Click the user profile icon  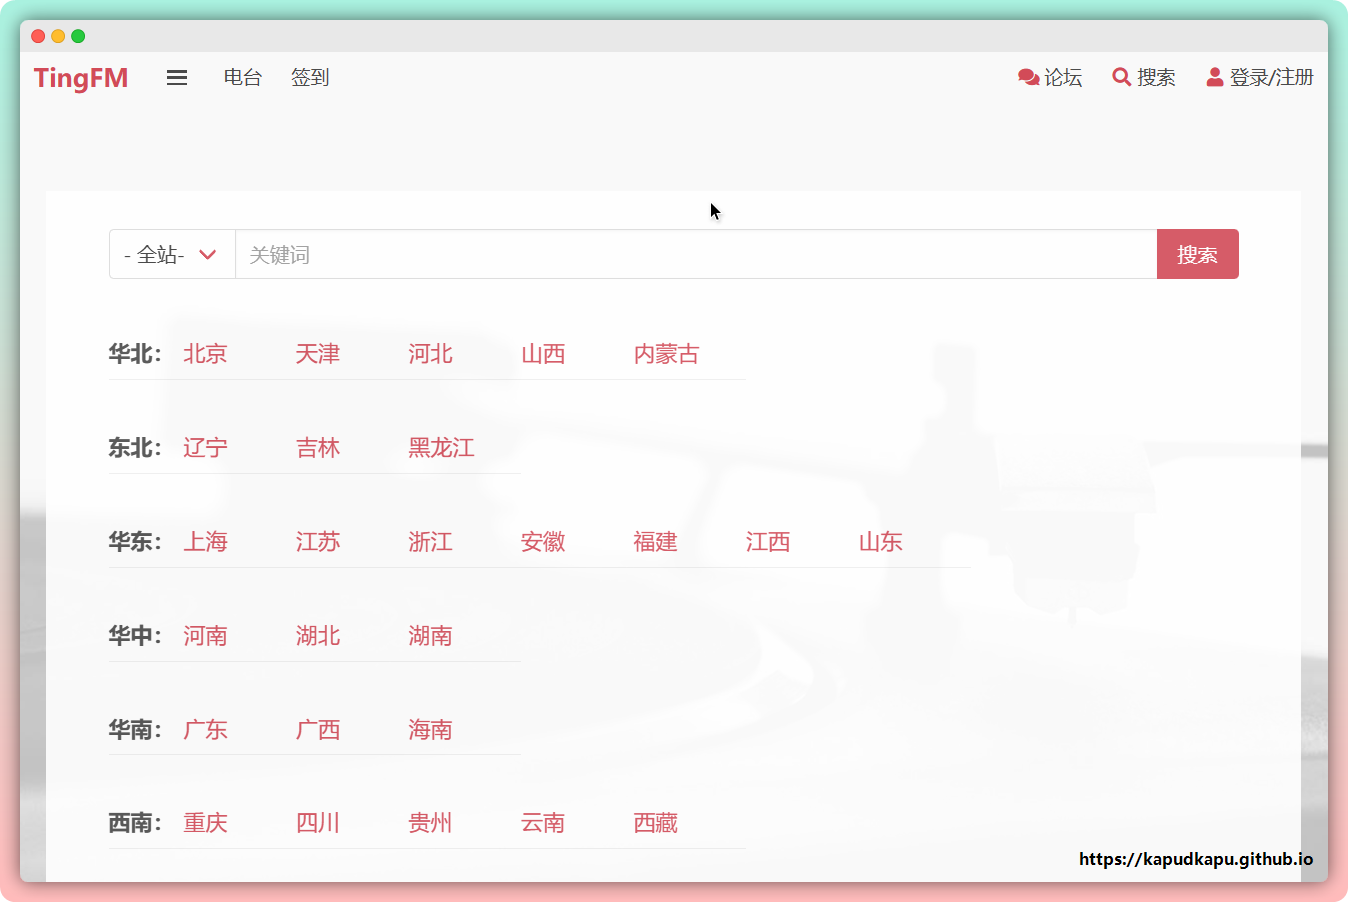(x=1214, y=77)
